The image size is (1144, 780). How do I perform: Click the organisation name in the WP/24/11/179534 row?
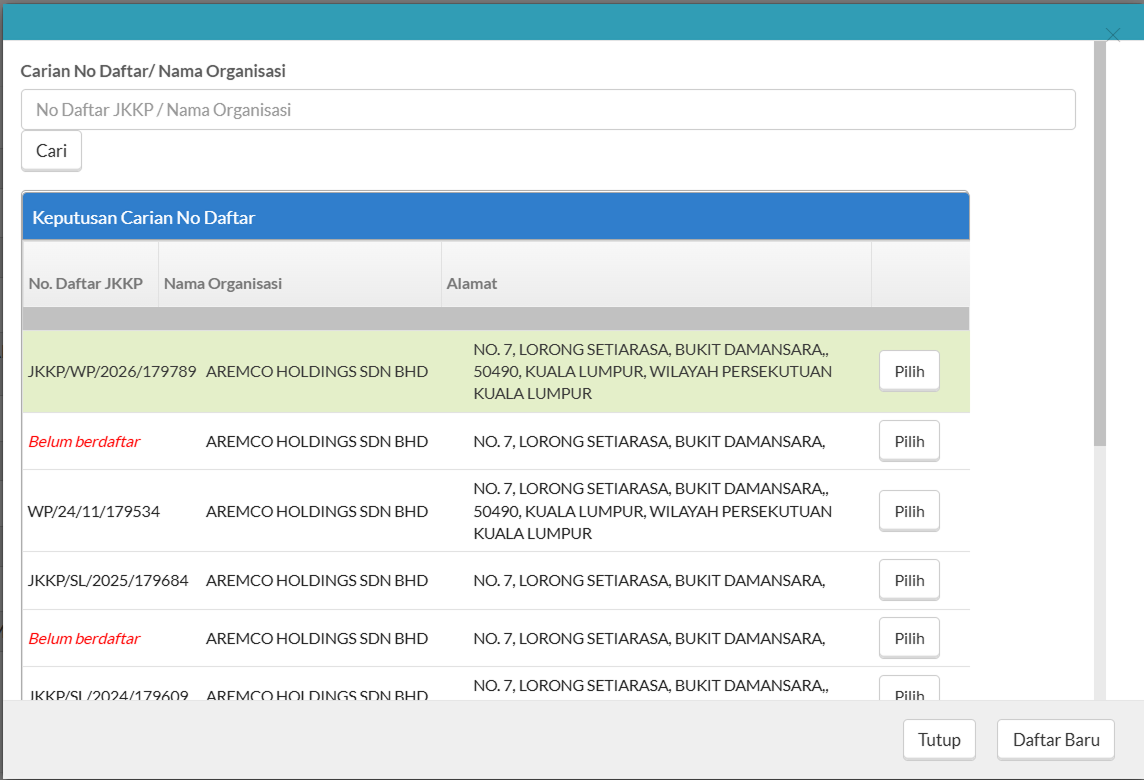click(x=317, y=511)
